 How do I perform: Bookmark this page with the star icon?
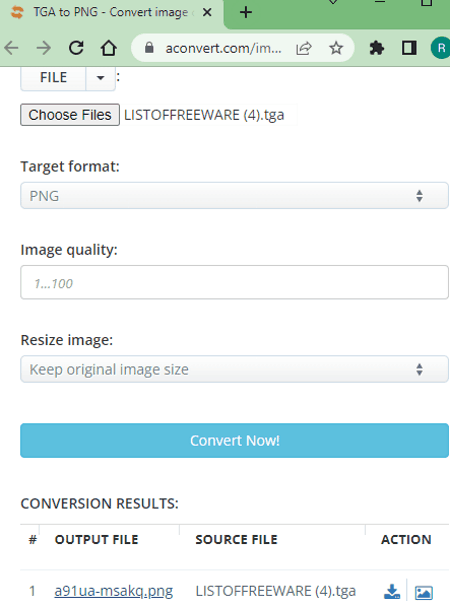[x=336, y=48]
